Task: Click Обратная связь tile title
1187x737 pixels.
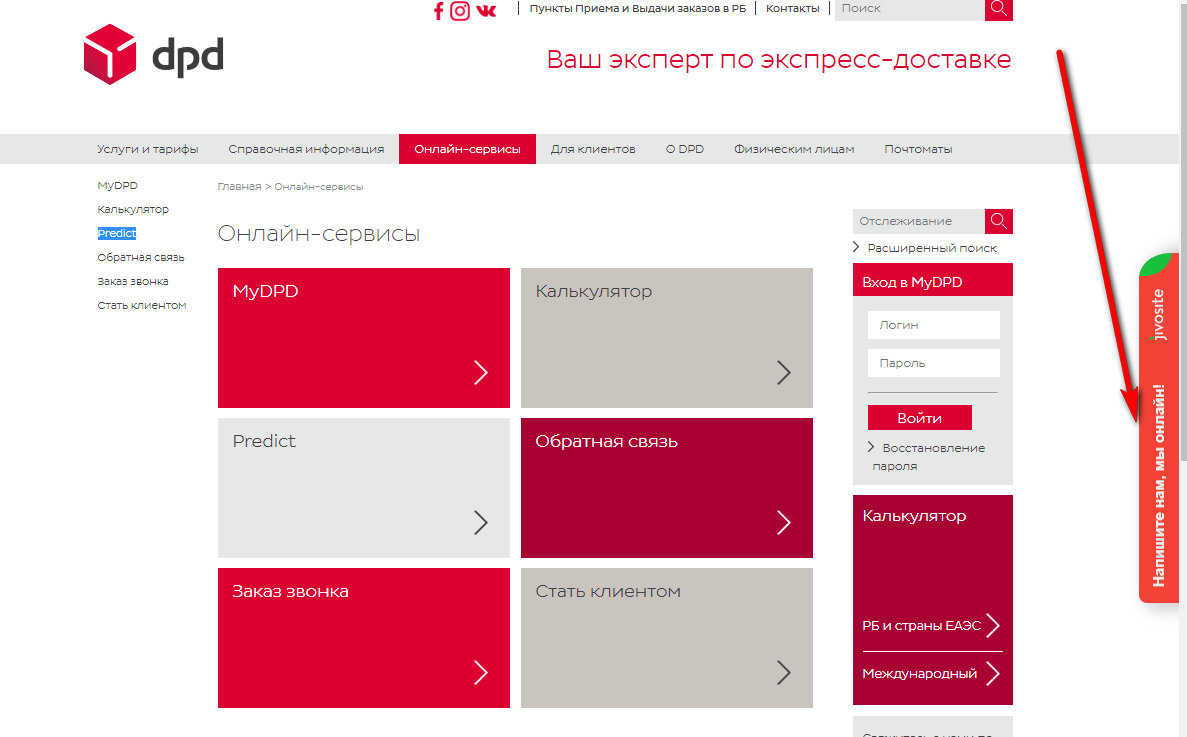Action: [x=606, y=442]
